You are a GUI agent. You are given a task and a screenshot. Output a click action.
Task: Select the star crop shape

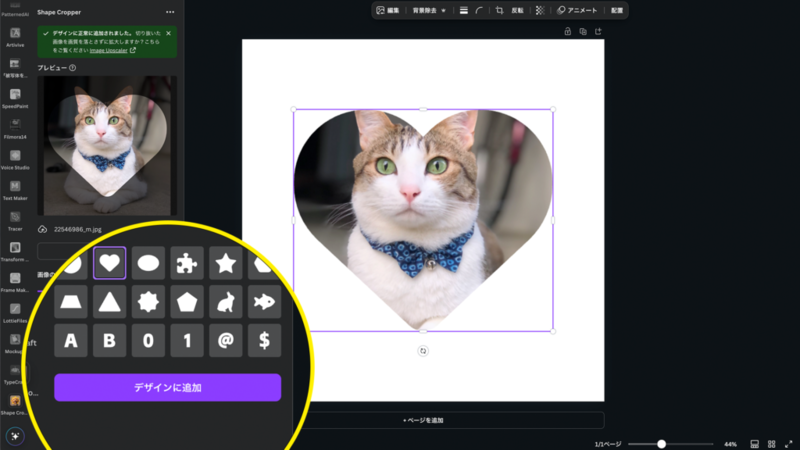pos(226,263)
